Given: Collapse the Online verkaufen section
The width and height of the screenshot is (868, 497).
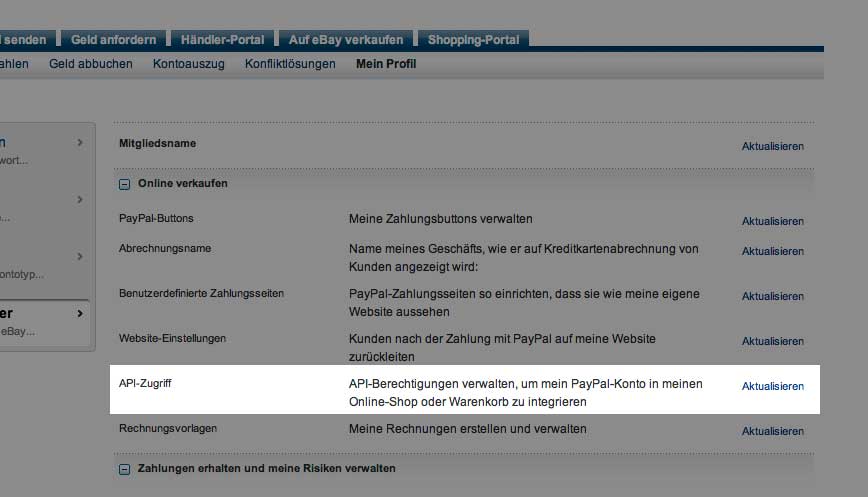Looking at the screenshot, I should (125, 184).
